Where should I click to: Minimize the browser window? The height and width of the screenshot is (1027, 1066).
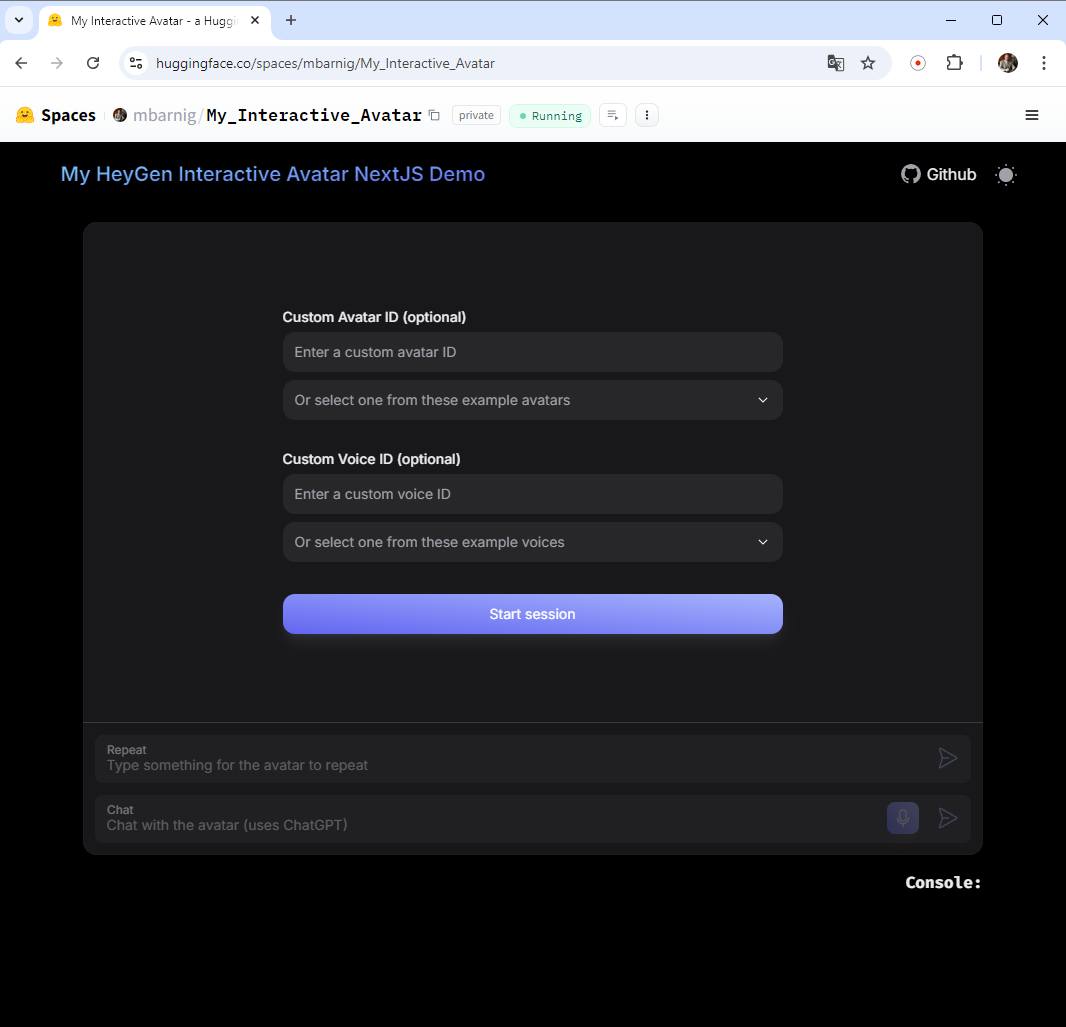pyautogui.click(x=951, y=20)
